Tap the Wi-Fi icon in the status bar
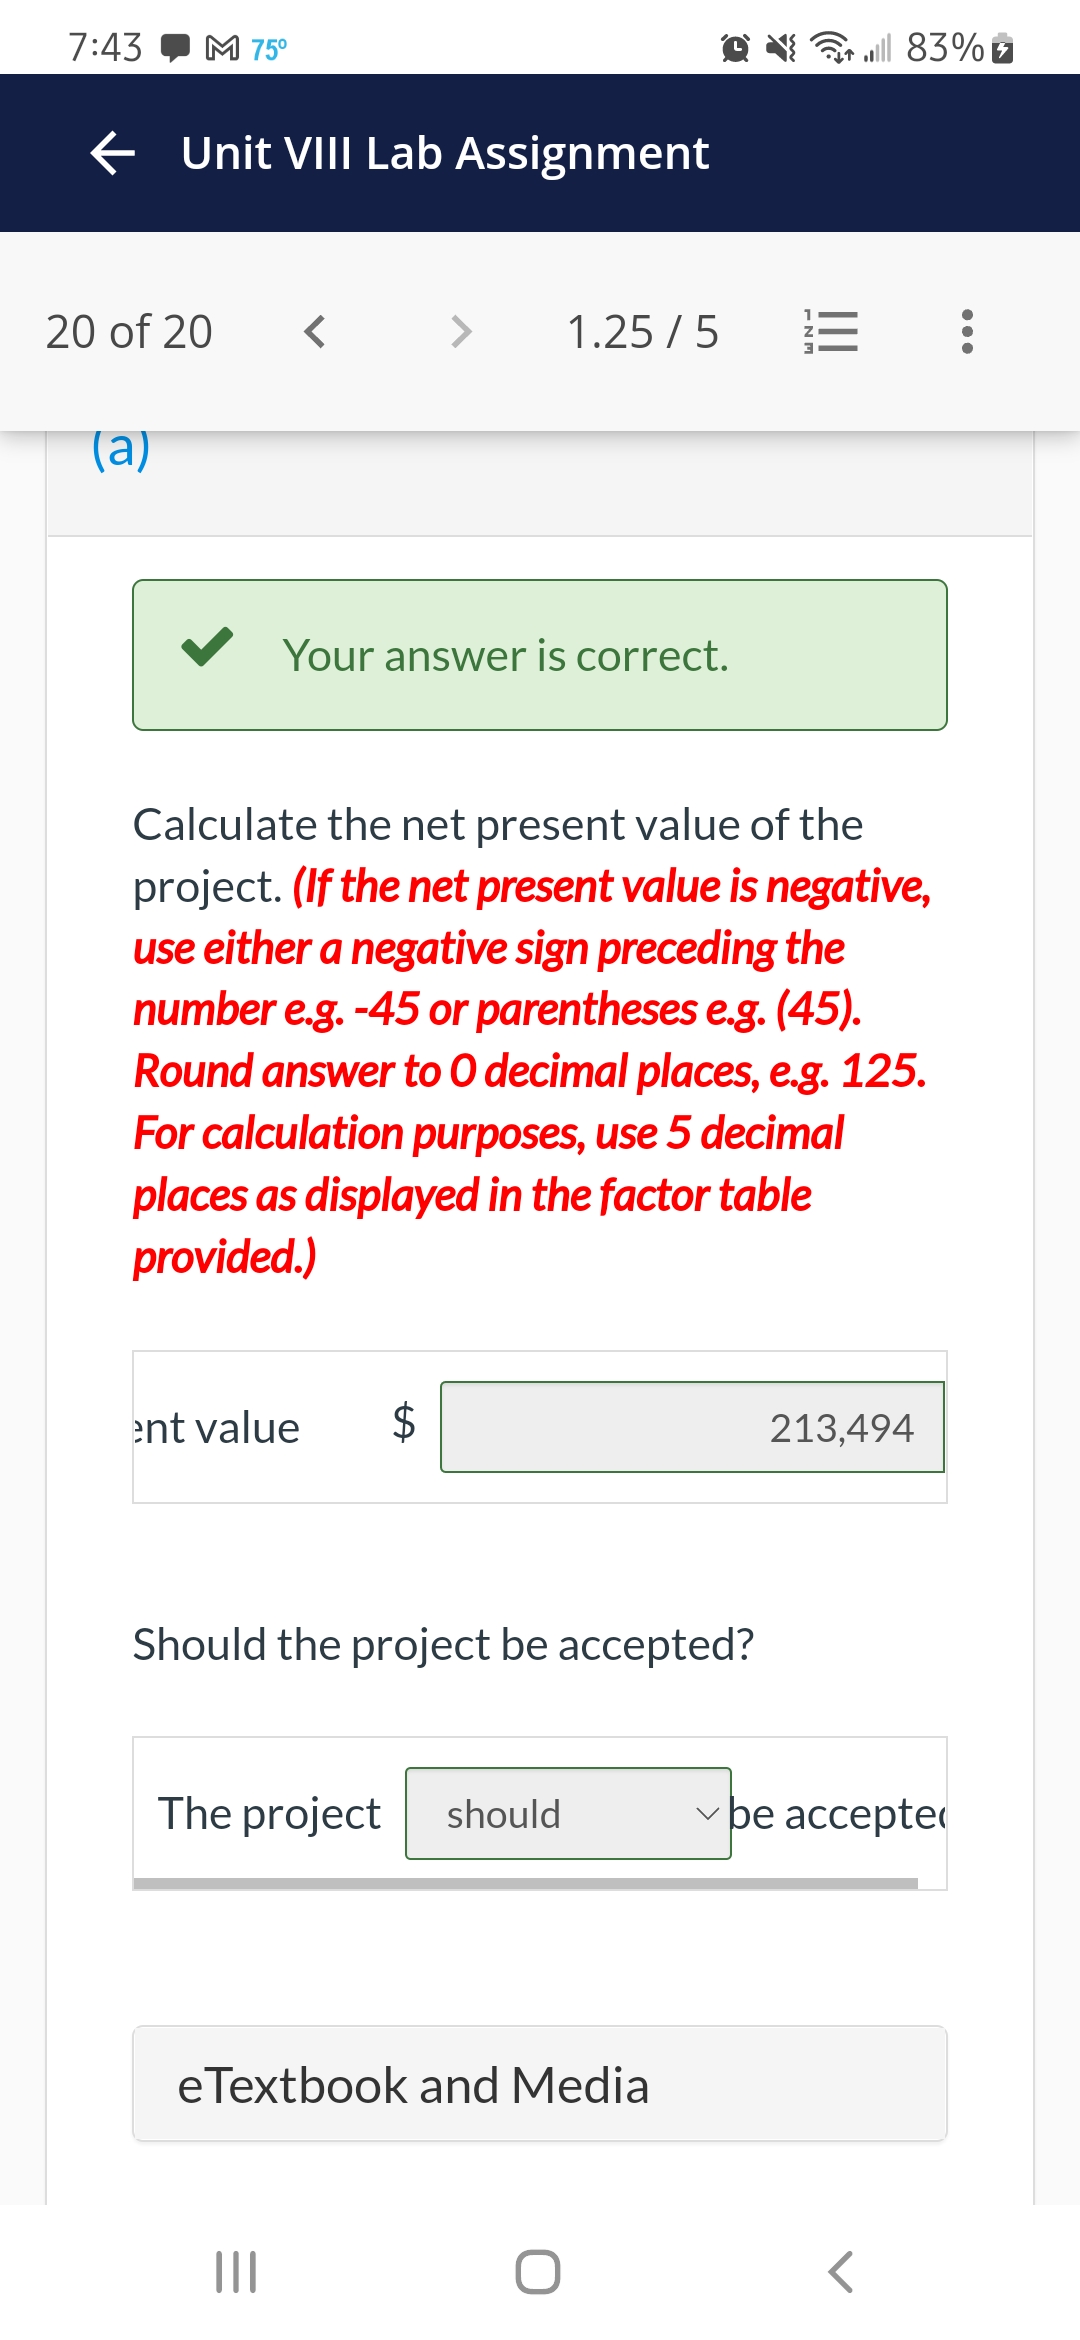The image size is (1080, 2340). pyautogui.click(x=830, y=47)
